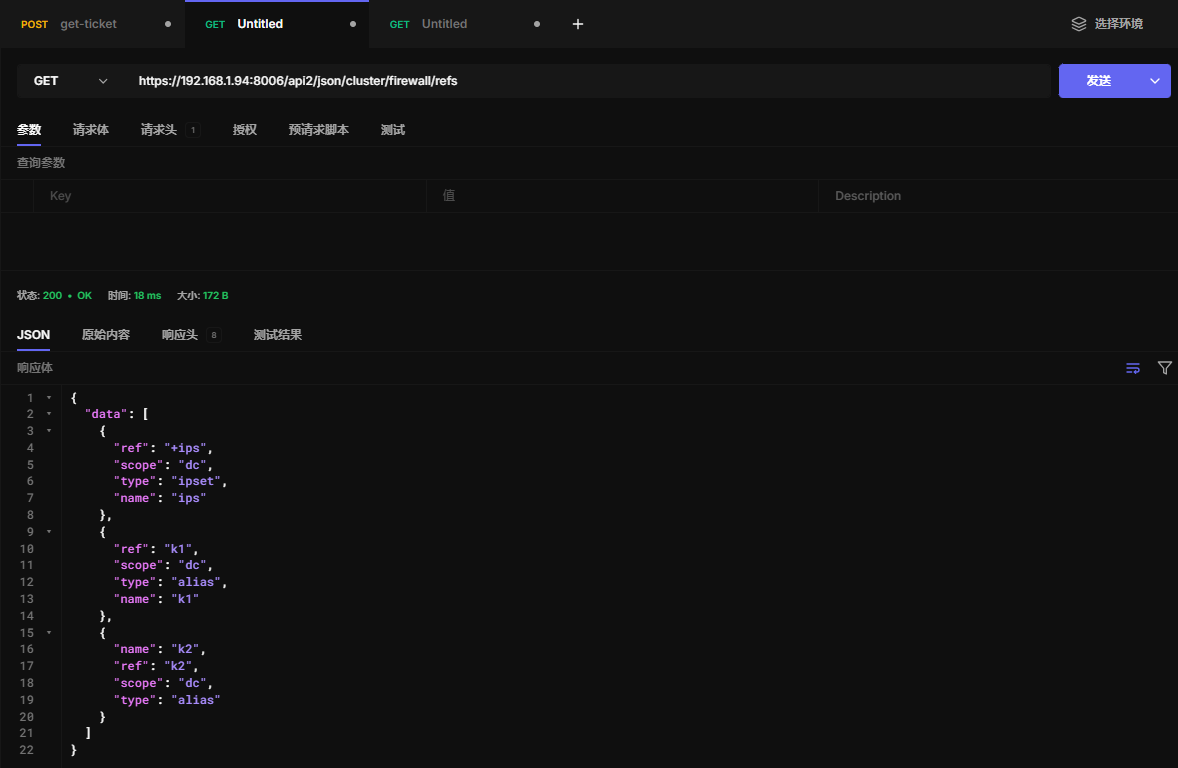Close the get-ticket tab via its dot
The height and width of the screenshot is (768, 1178).
click(167, 24)
